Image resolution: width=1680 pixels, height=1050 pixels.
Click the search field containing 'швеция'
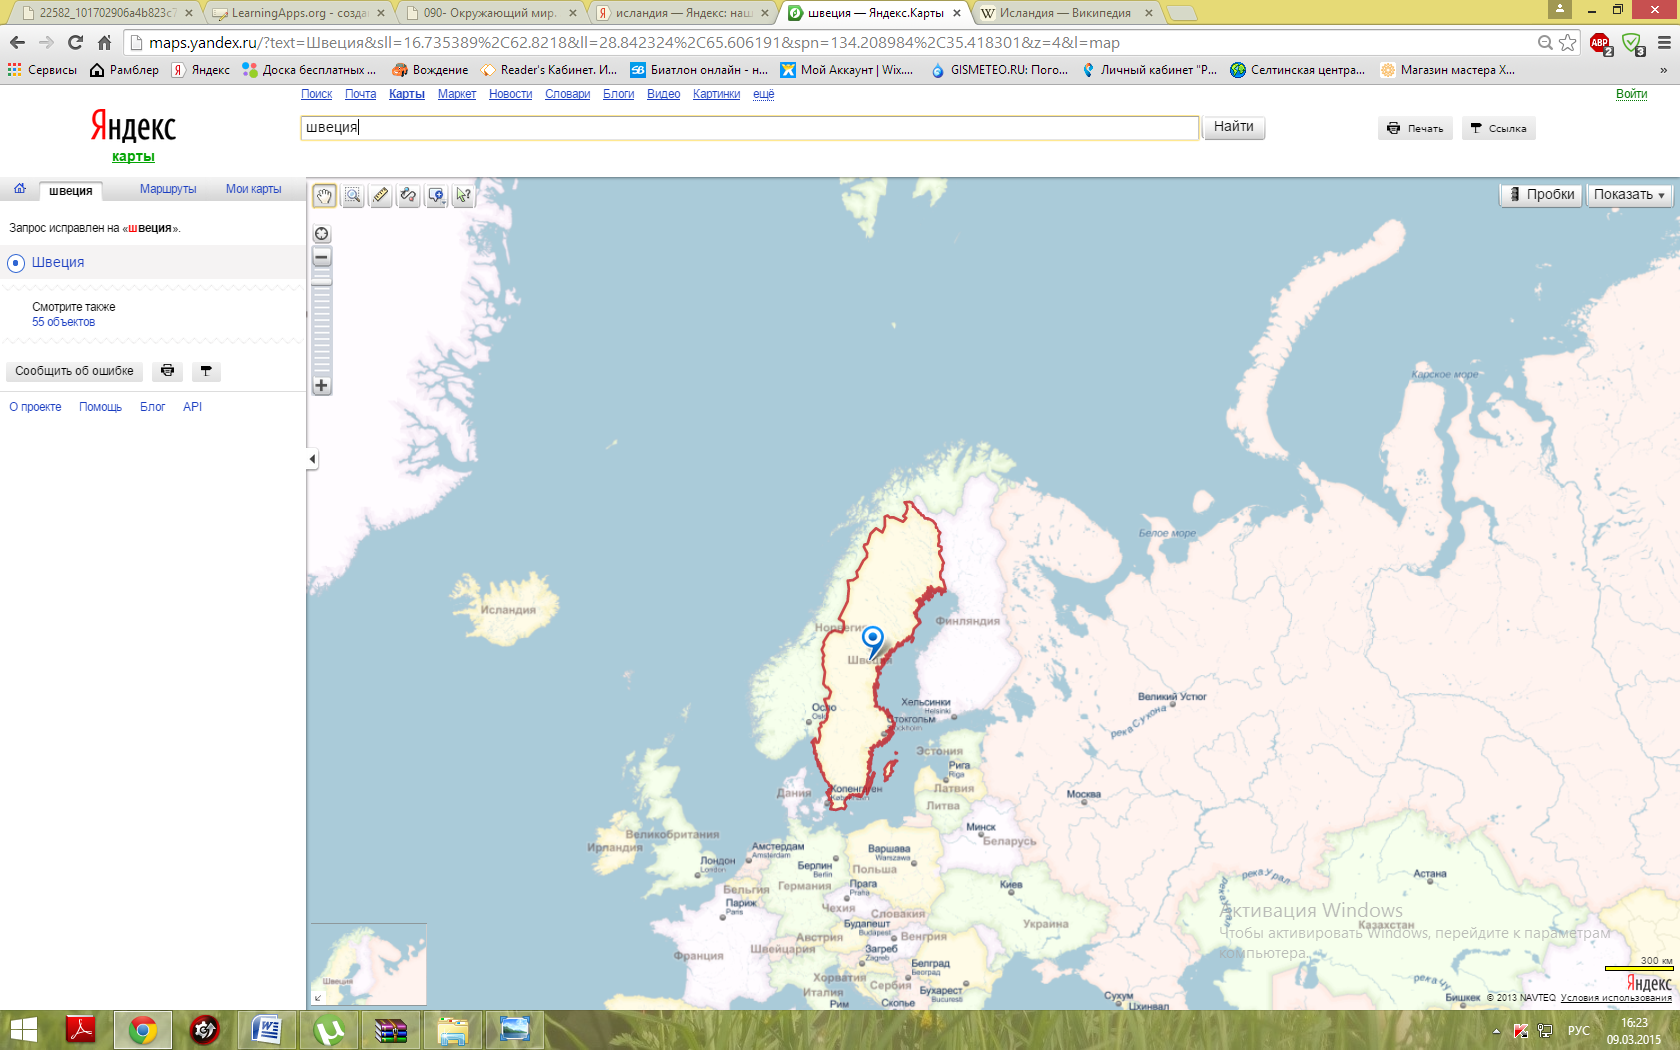[x=749, y=128]
